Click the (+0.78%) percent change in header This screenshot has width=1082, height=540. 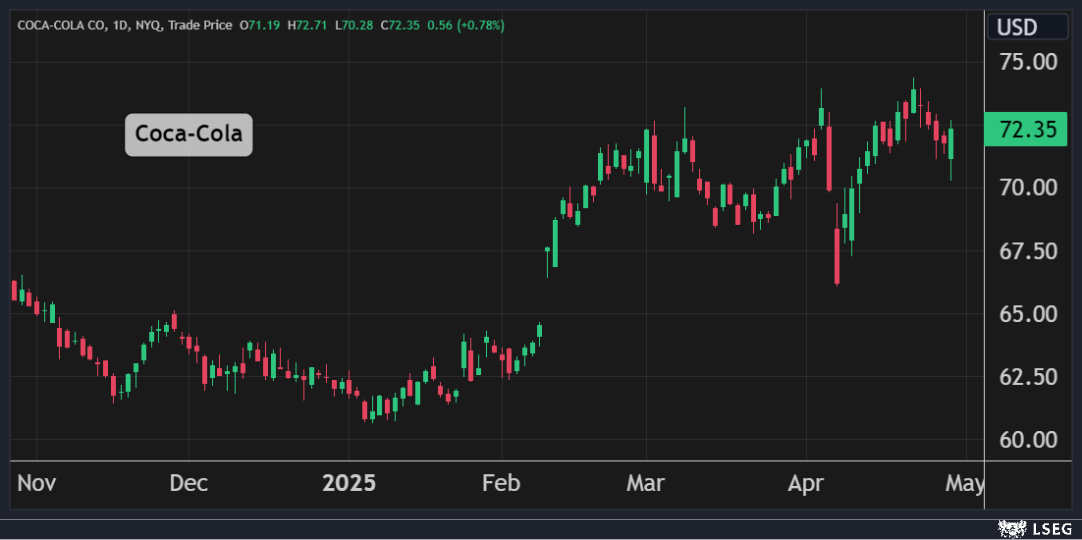[480, 24]
